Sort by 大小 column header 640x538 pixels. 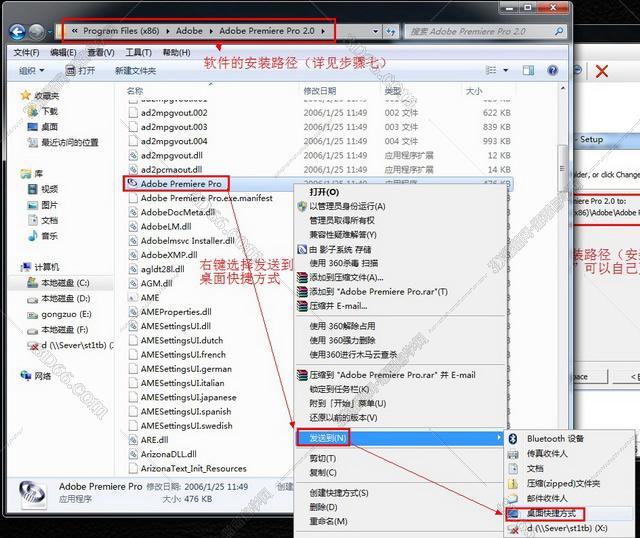(x=474, y=91)
